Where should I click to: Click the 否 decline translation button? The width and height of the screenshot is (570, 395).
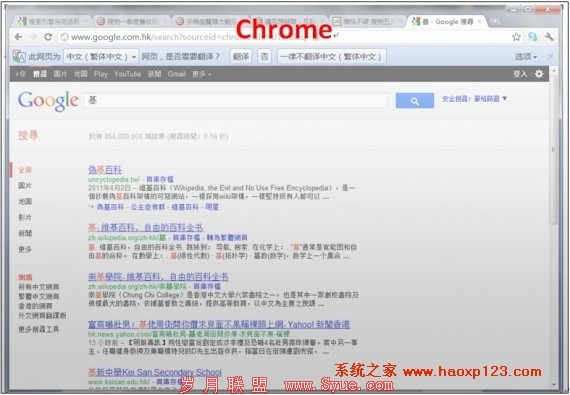(264, 57)
